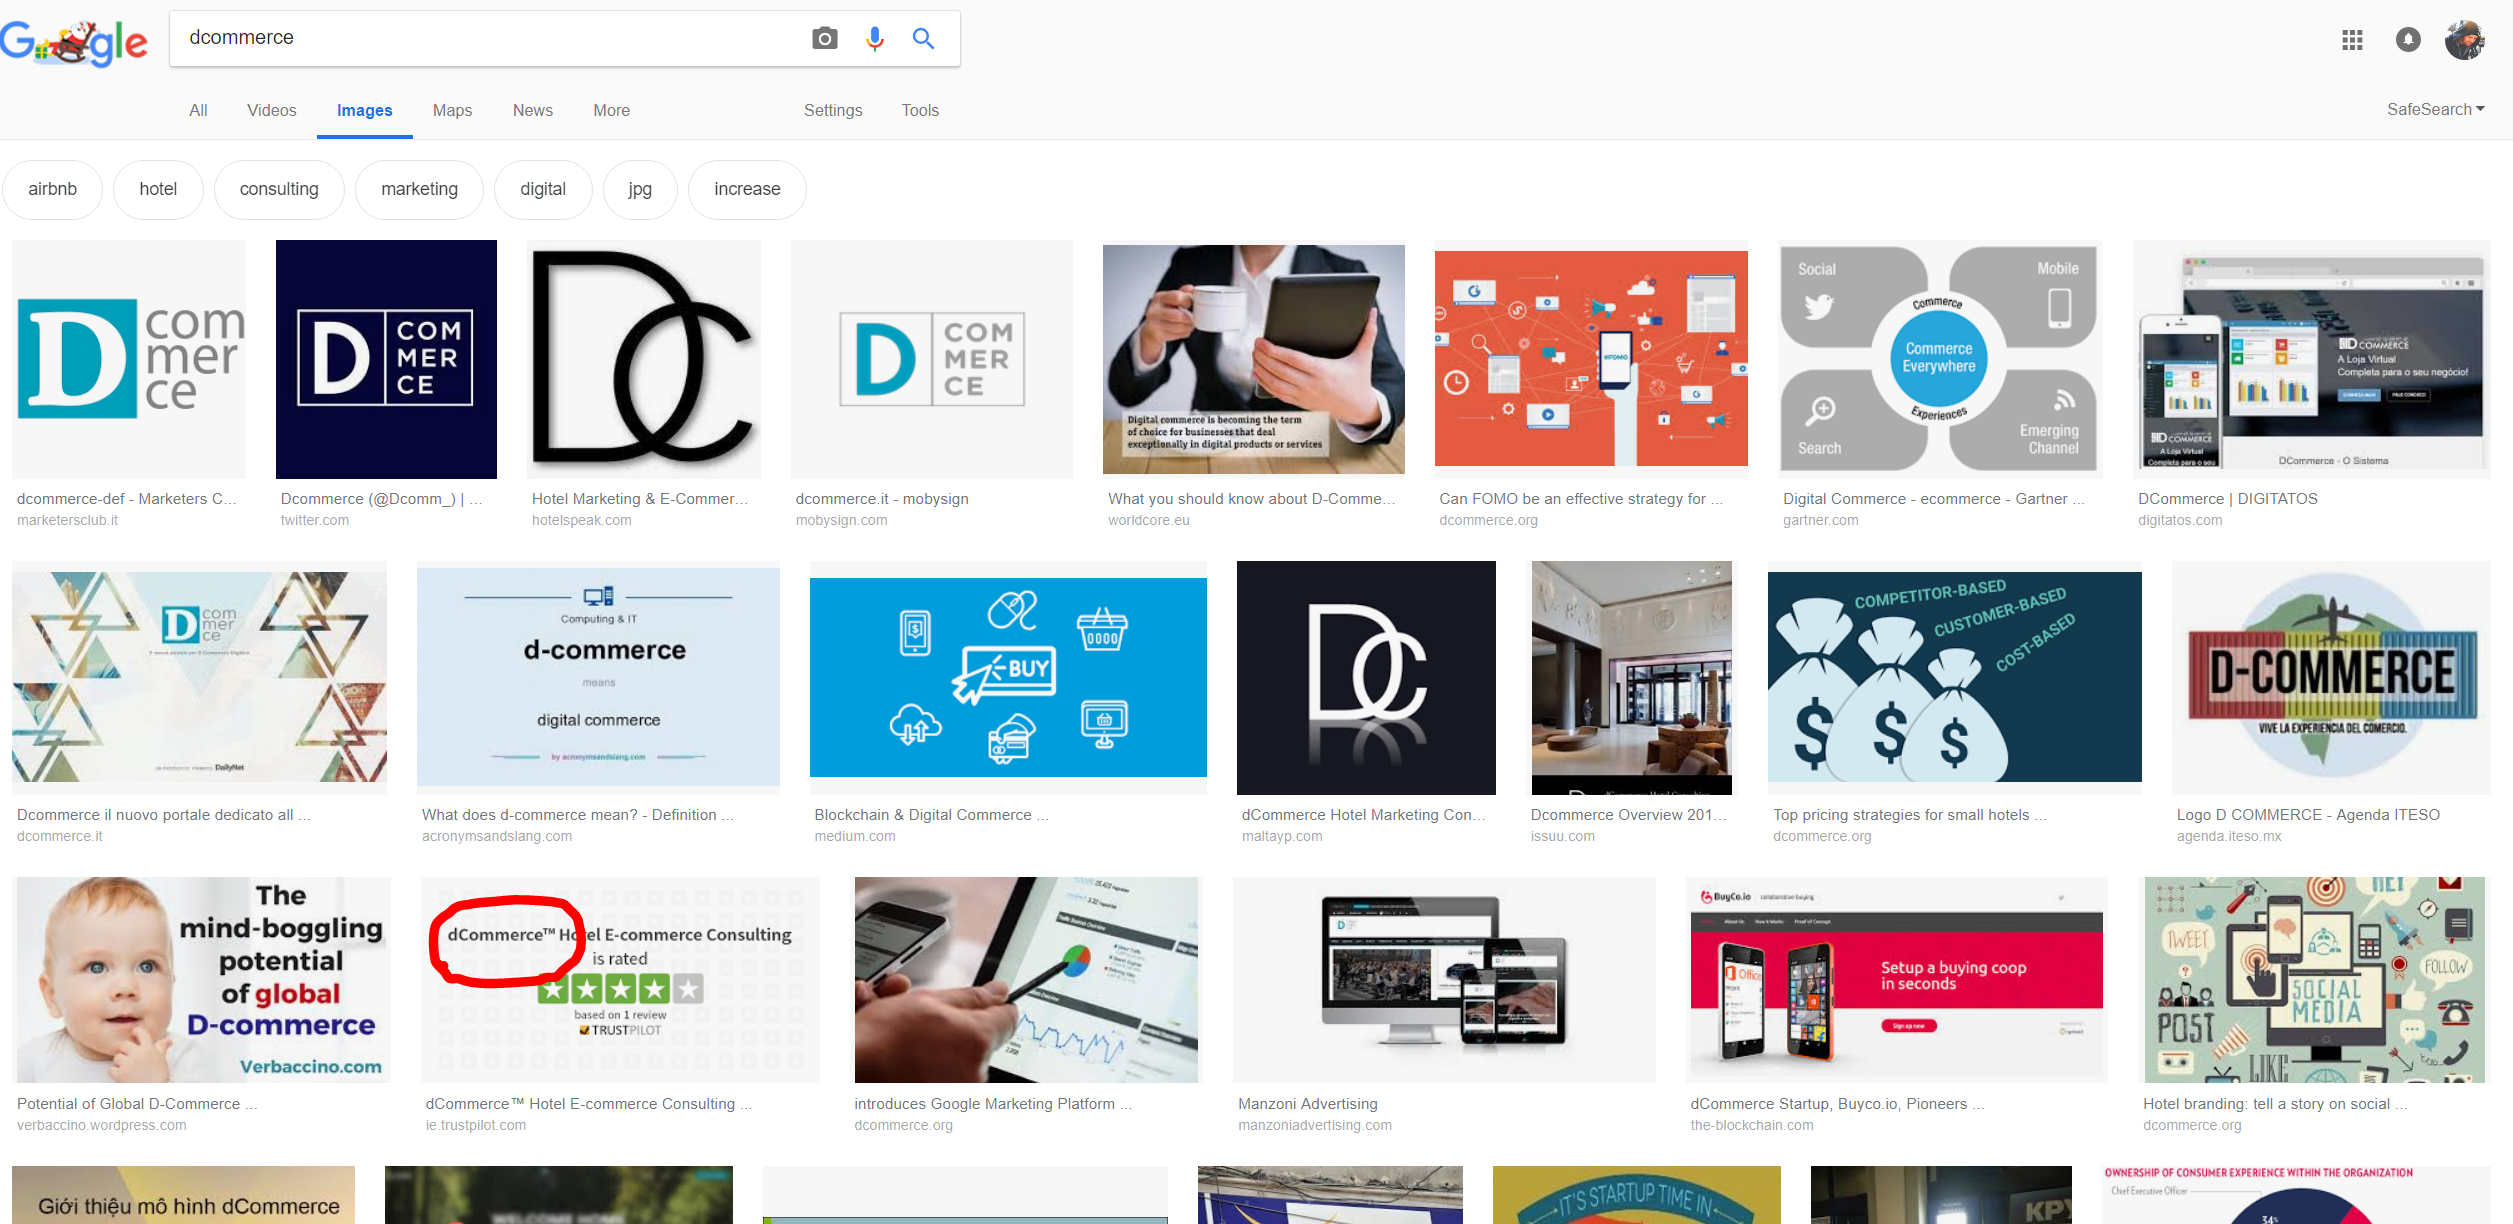Expand the SafeSearch dropdown
Viewport: 2513px width, 1224px height.
point(2436,109)
